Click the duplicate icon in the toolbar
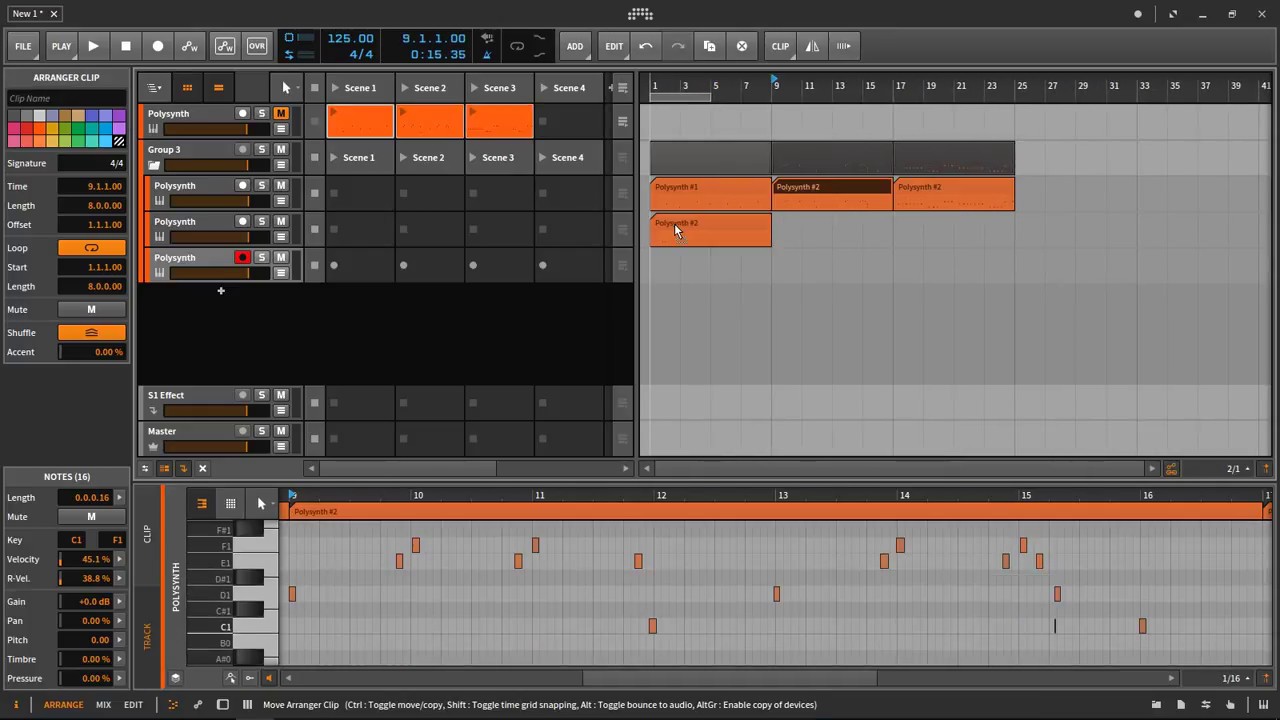This screenshot has height=720, width=1280. [709, 46]
